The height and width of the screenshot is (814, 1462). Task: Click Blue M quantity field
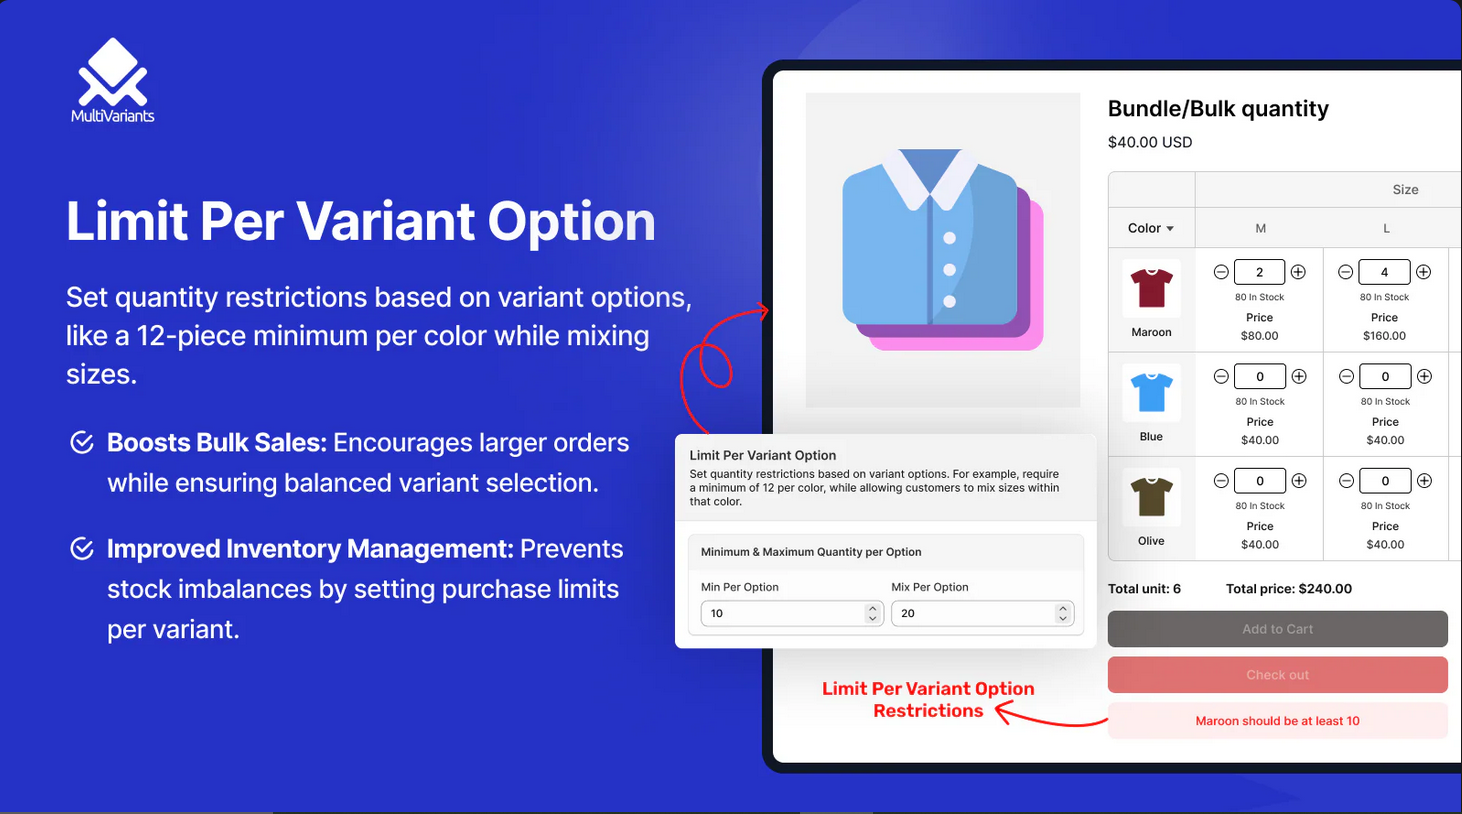click(x=1260, y=376)
